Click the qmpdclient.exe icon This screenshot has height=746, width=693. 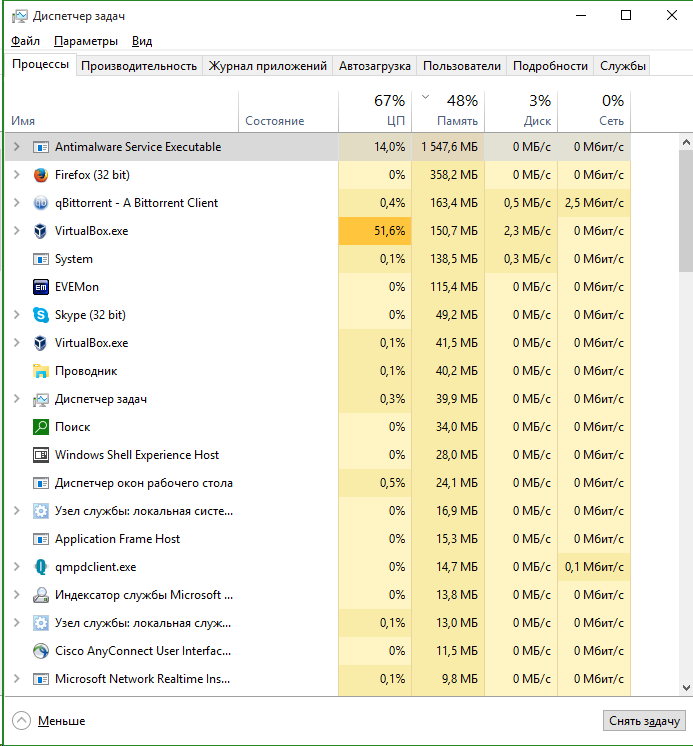(x=40, y=567)
